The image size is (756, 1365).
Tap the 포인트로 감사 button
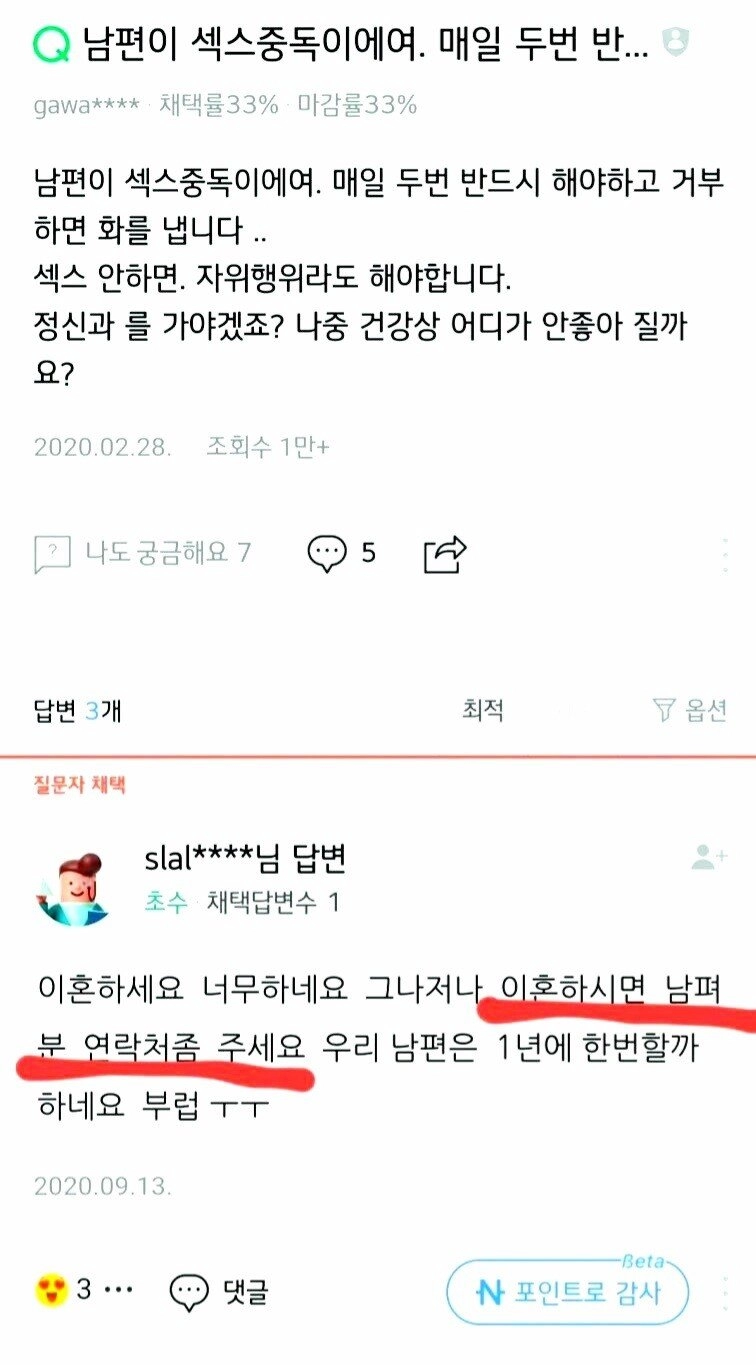(567, 1292)
